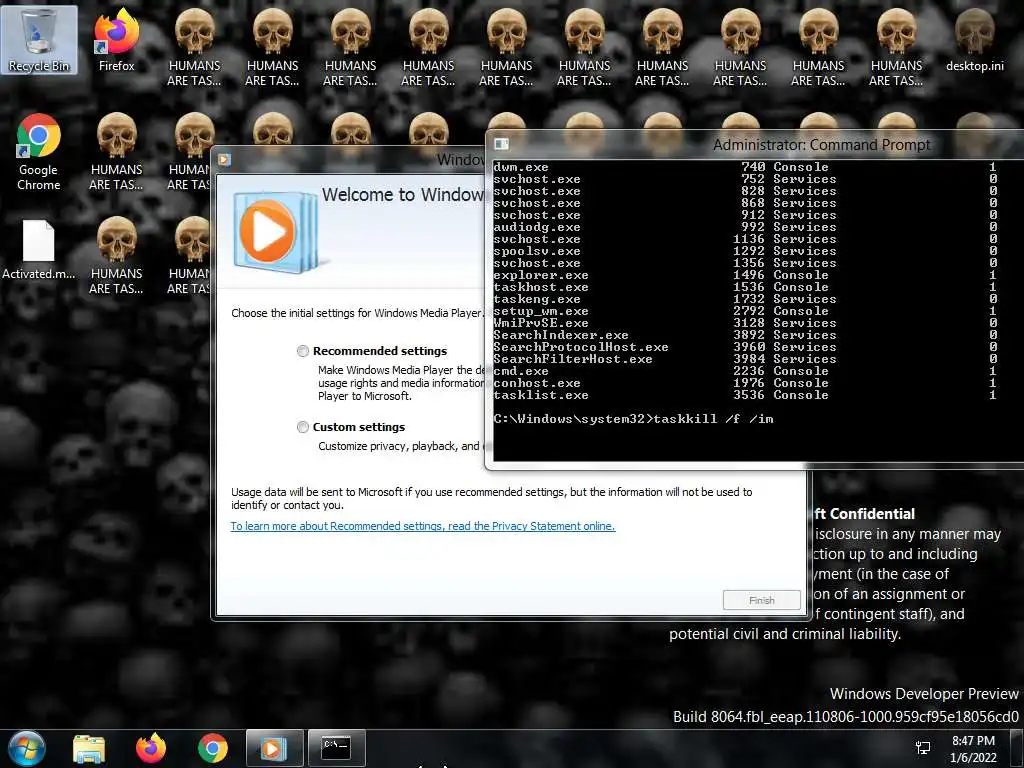Viewport: 1024px width, 768px height.
Task: Select the skull icon right of Activated.m... file
Action: [x=116, y=256]
